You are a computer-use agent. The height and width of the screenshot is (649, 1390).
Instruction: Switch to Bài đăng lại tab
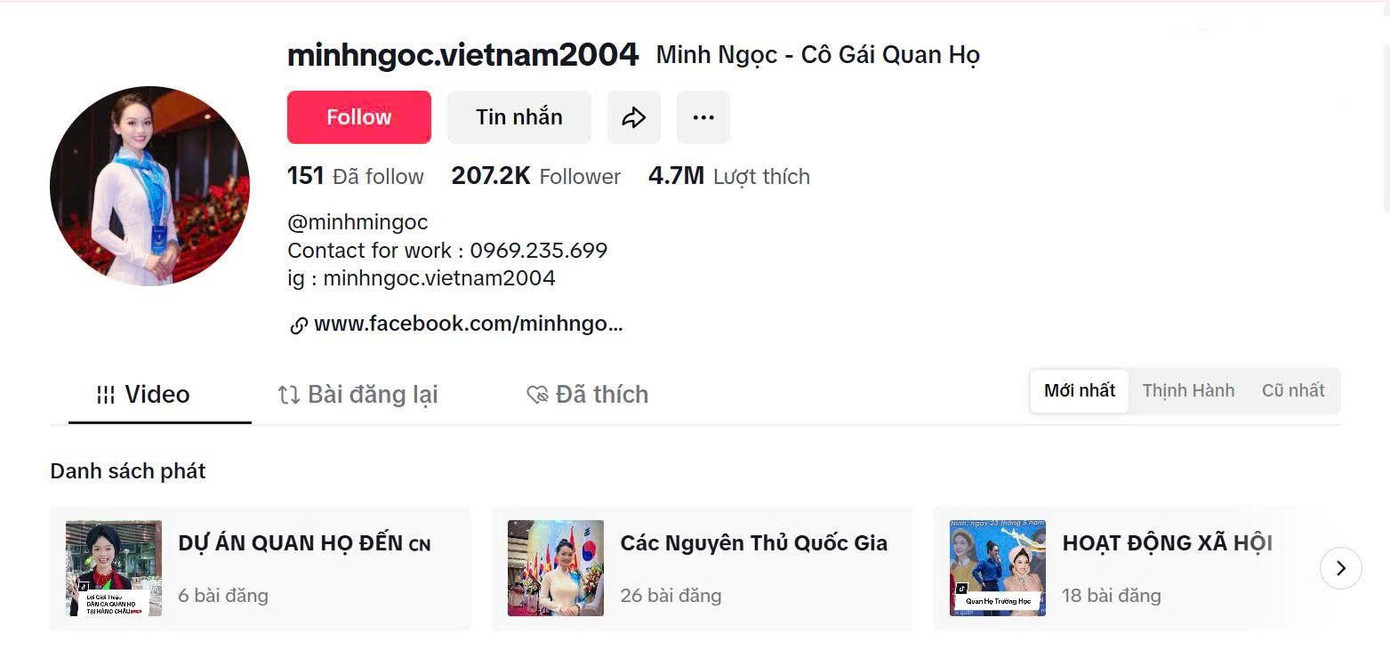(358, 395)
